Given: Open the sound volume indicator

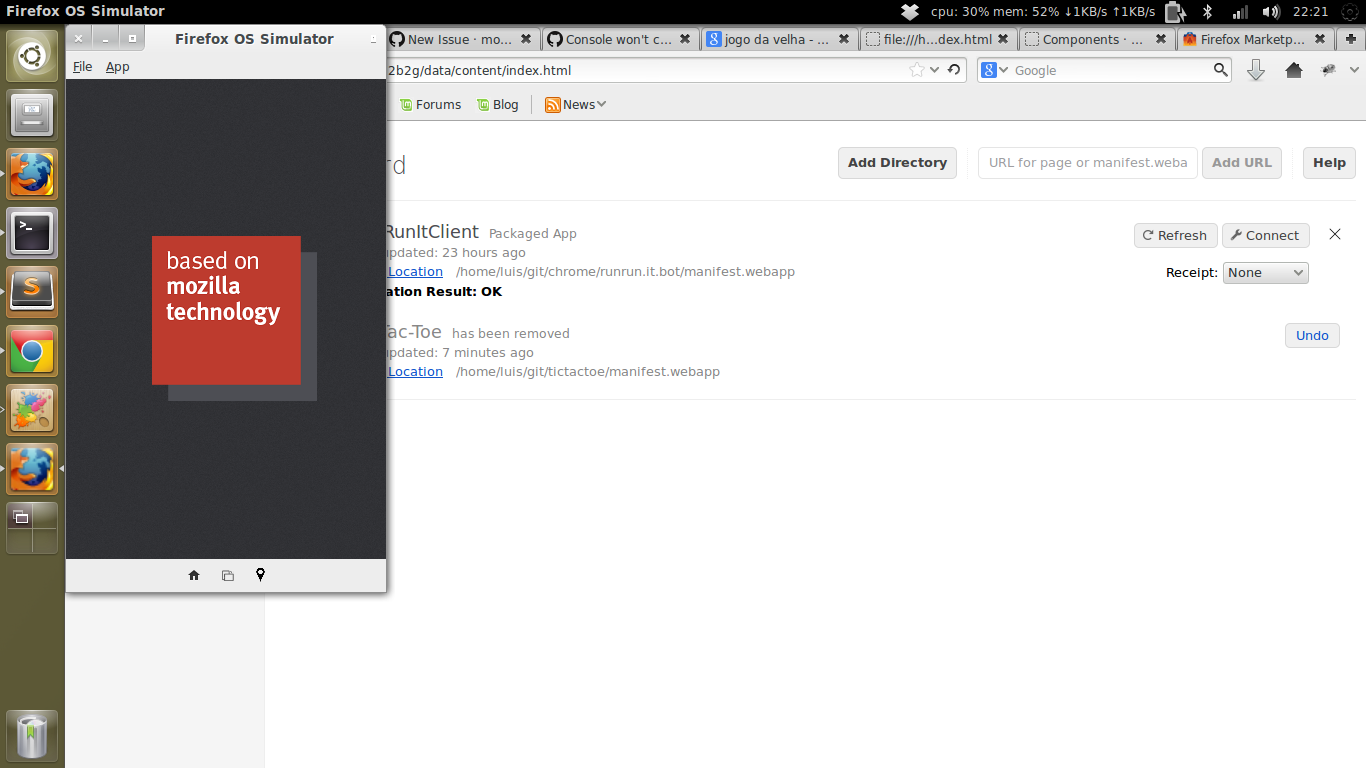Looking at the screenshot, I should 1271,12.
